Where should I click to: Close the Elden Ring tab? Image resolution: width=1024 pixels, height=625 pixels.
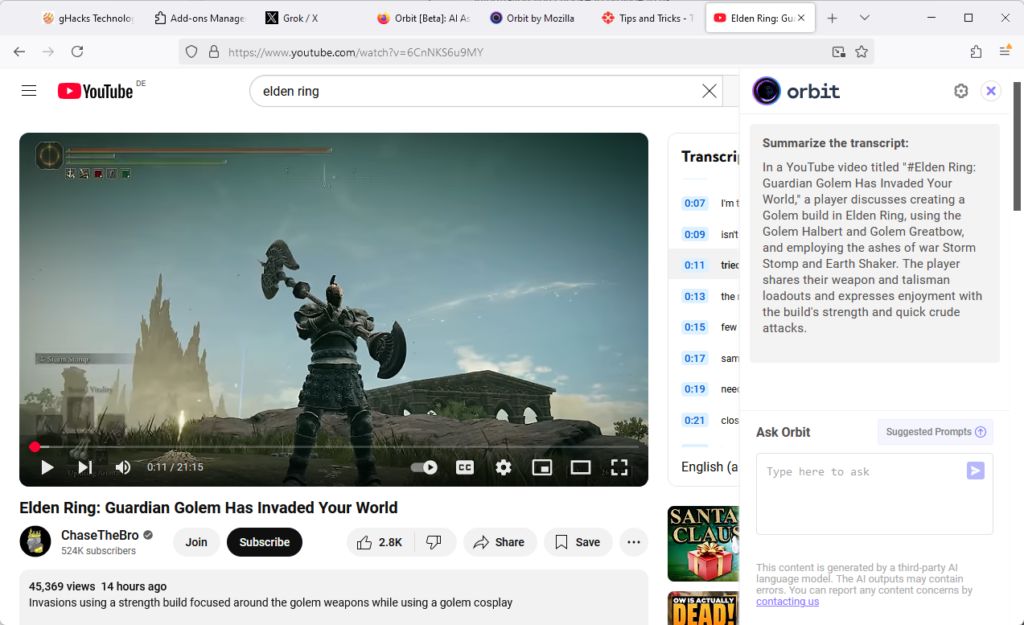(801, 18)
